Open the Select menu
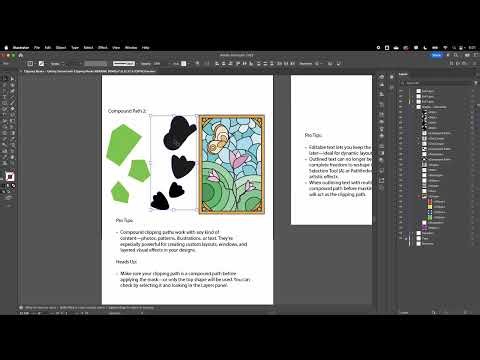 (x=88, y=48)
